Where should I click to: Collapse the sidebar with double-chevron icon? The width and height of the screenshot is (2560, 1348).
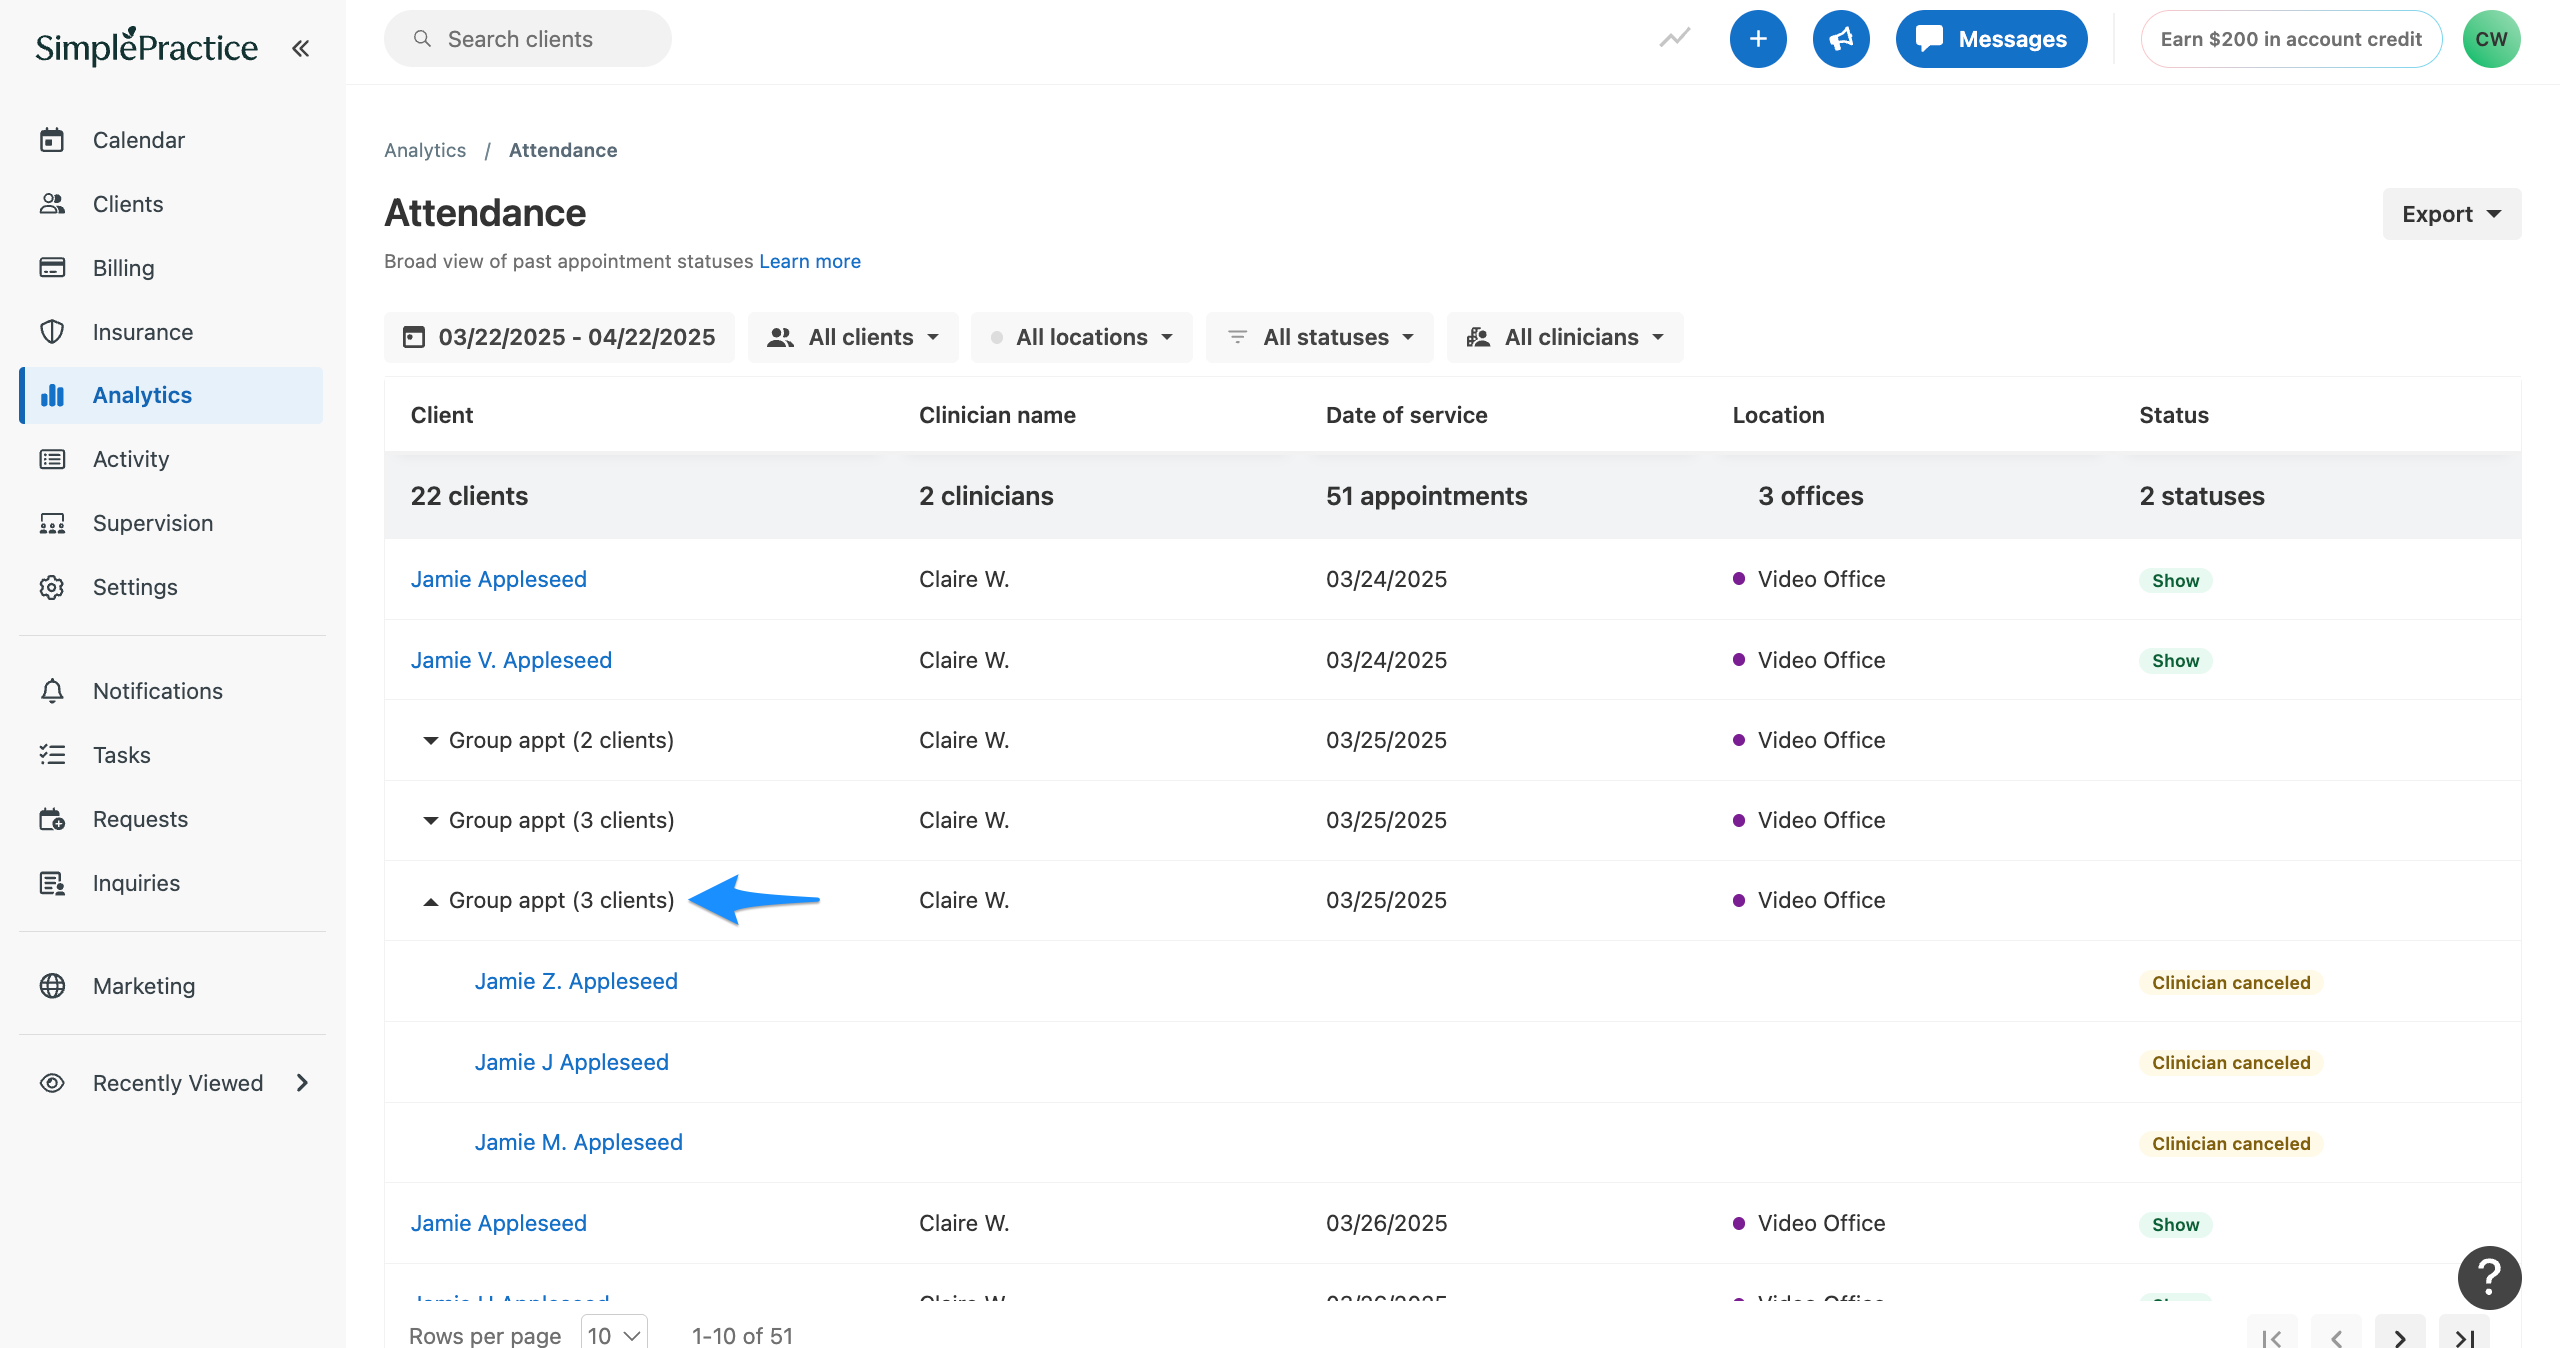tap(300, 48)
